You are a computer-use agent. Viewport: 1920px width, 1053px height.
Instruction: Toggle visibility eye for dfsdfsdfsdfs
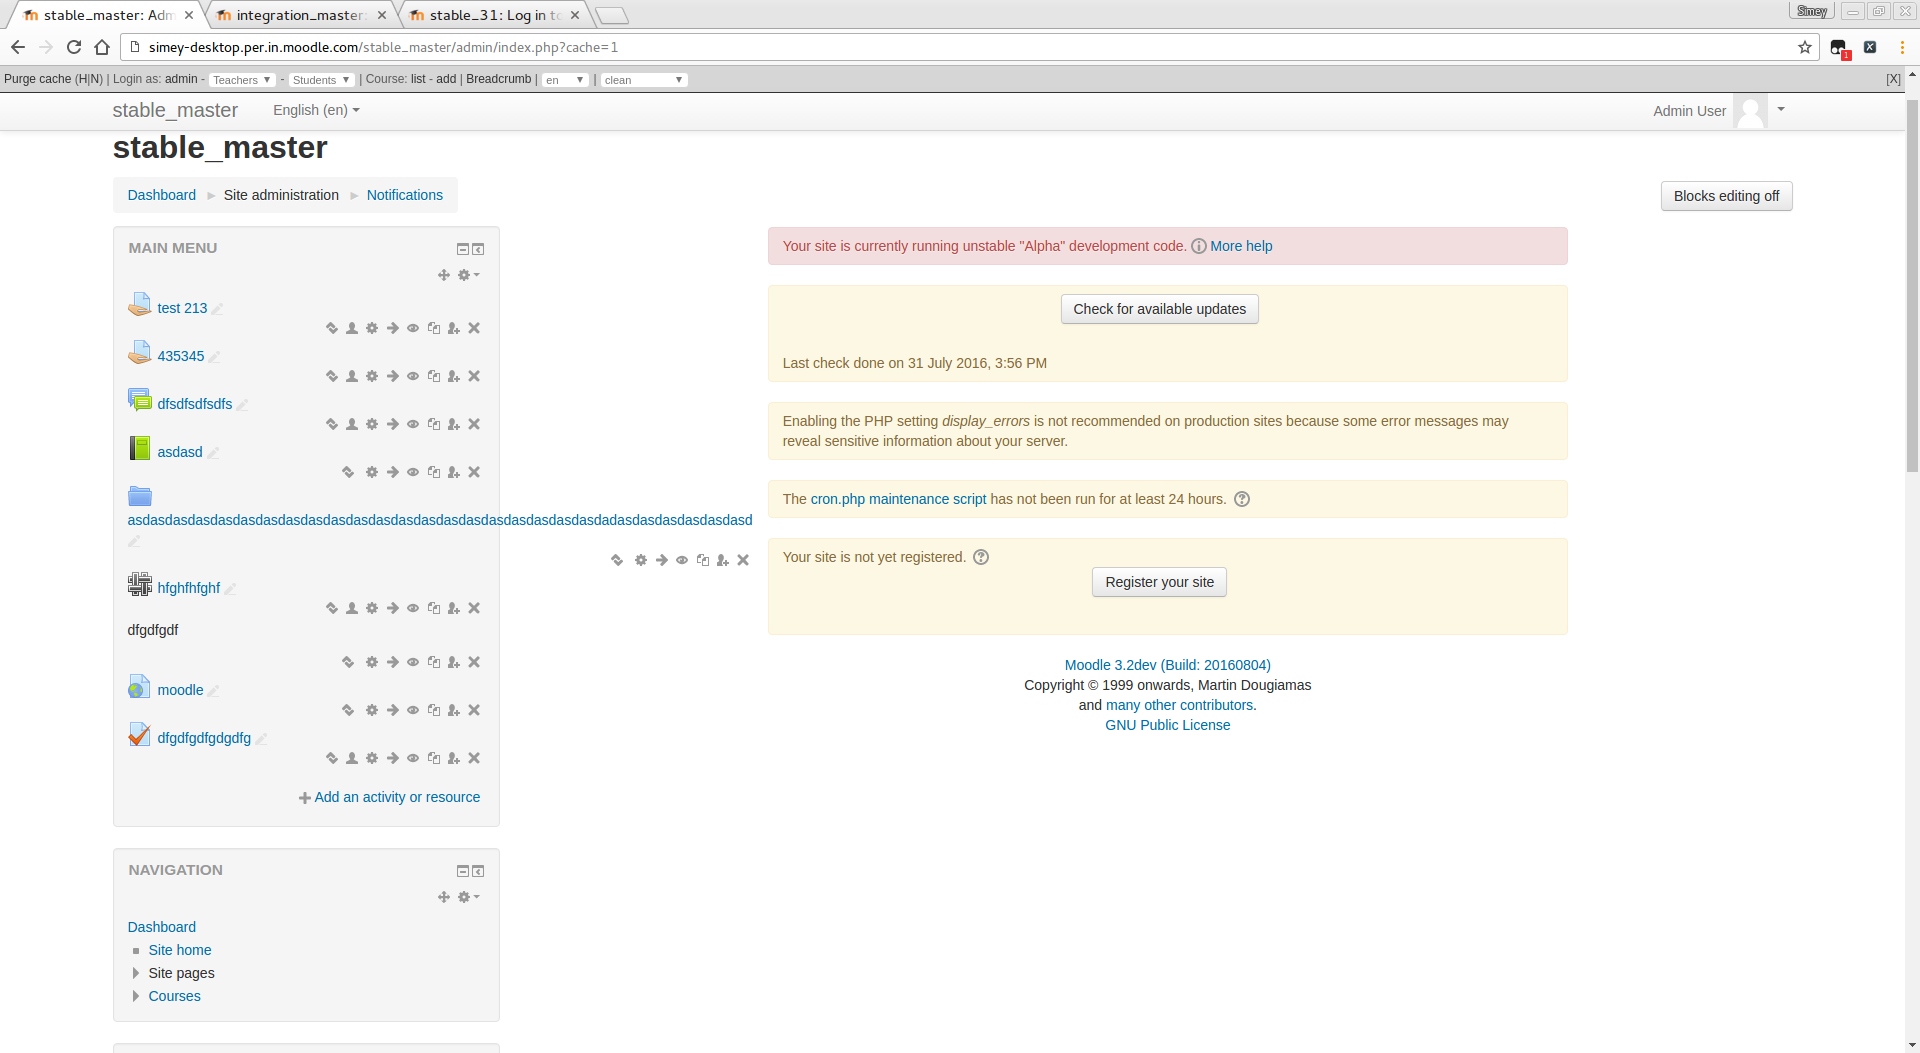(413, 424)
